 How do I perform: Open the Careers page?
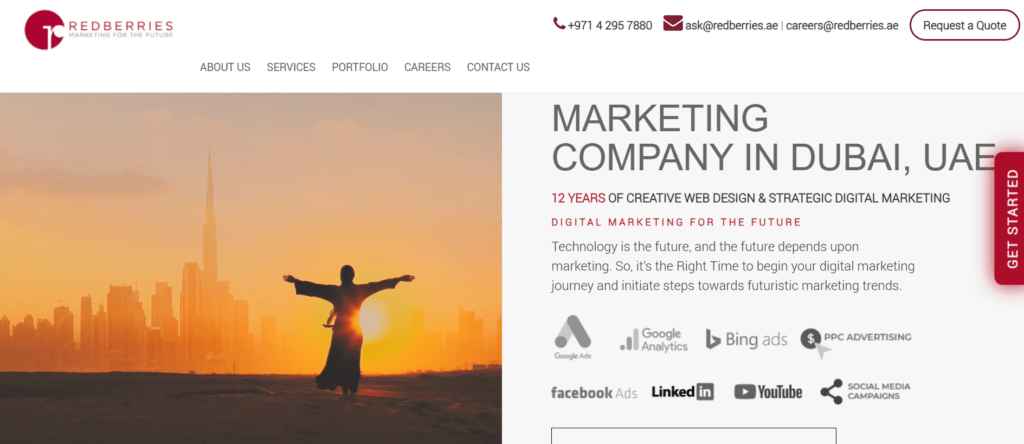pos(427,67)
